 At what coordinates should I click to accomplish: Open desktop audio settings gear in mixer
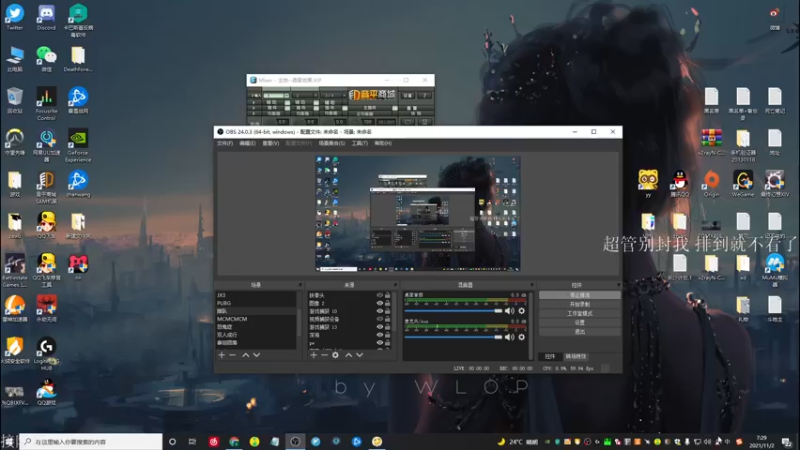(x=521, y=311)
